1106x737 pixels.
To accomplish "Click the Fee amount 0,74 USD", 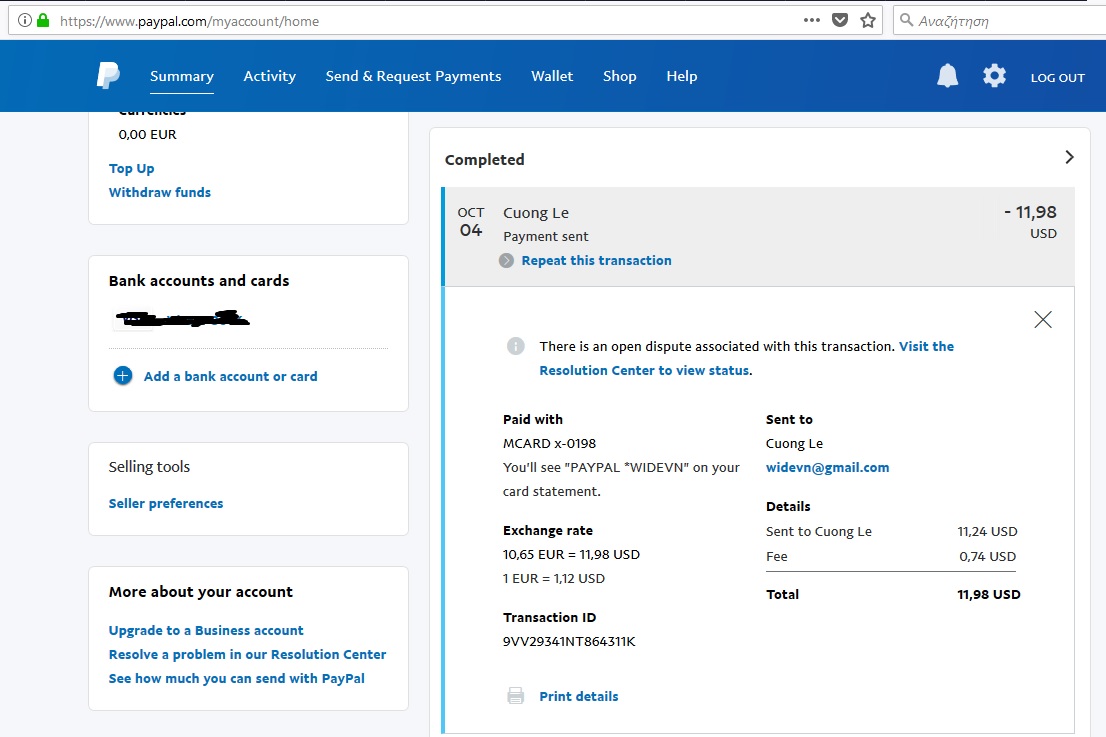I will [988, 556].
